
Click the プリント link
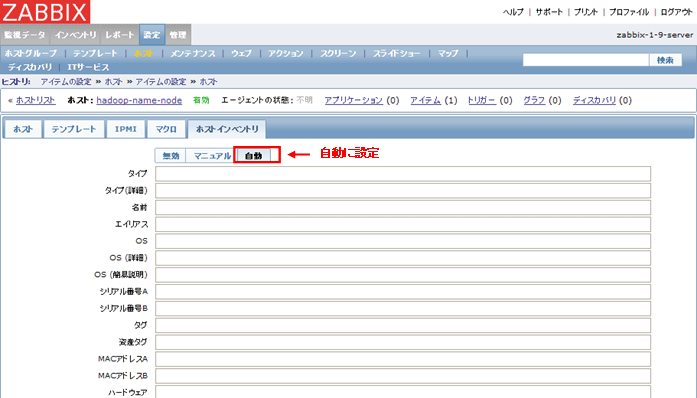tap(586, 12)
